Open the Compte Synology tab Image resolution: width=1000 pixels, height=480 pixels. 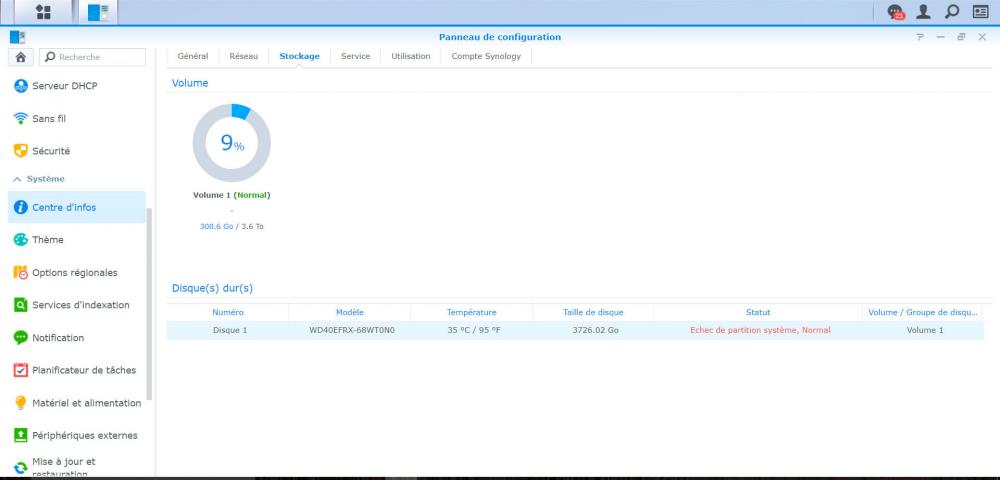pyautogui.click(x=486, y=56)
